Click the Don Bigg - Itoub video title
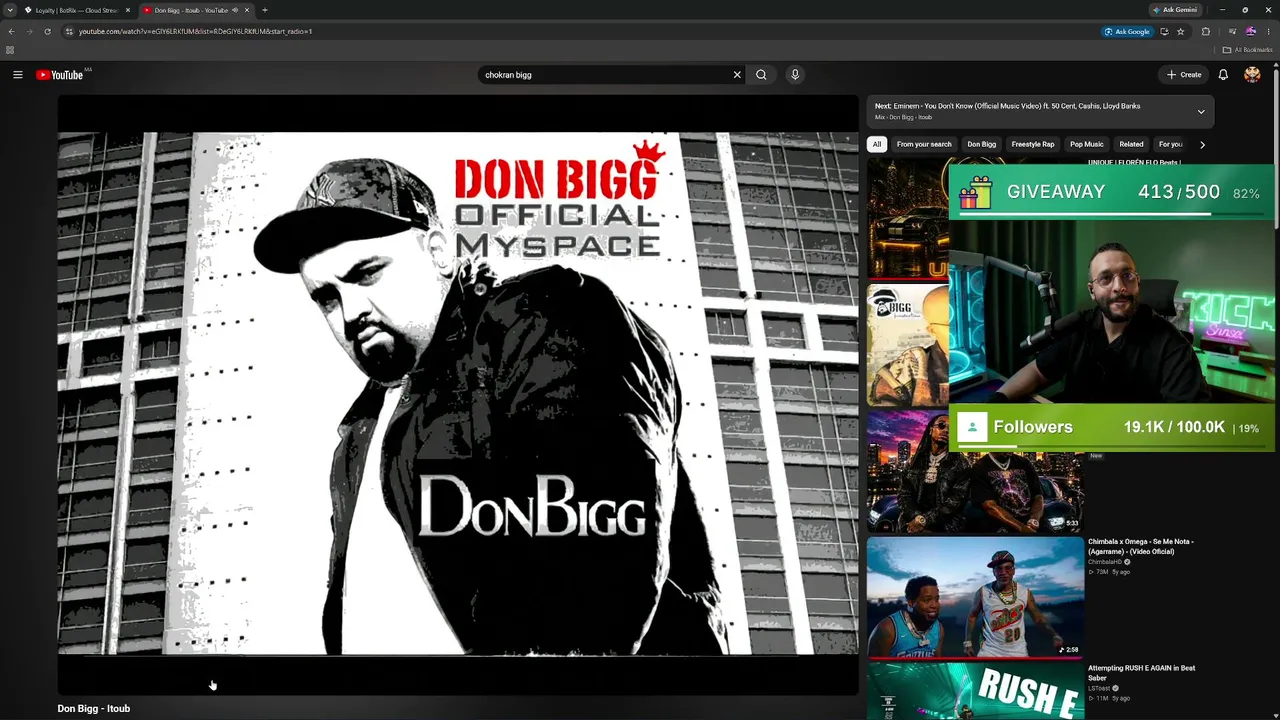The width and height of the screenshot is (1280, 720). coord(94,709)
